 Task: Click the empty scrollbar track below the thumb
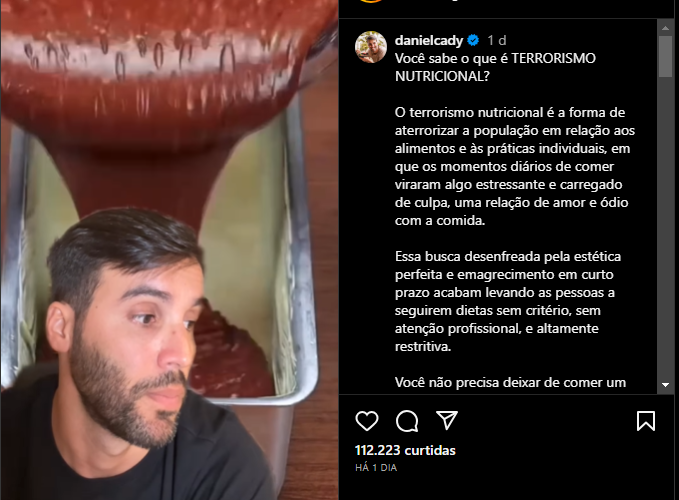click(x=665, y=227)
